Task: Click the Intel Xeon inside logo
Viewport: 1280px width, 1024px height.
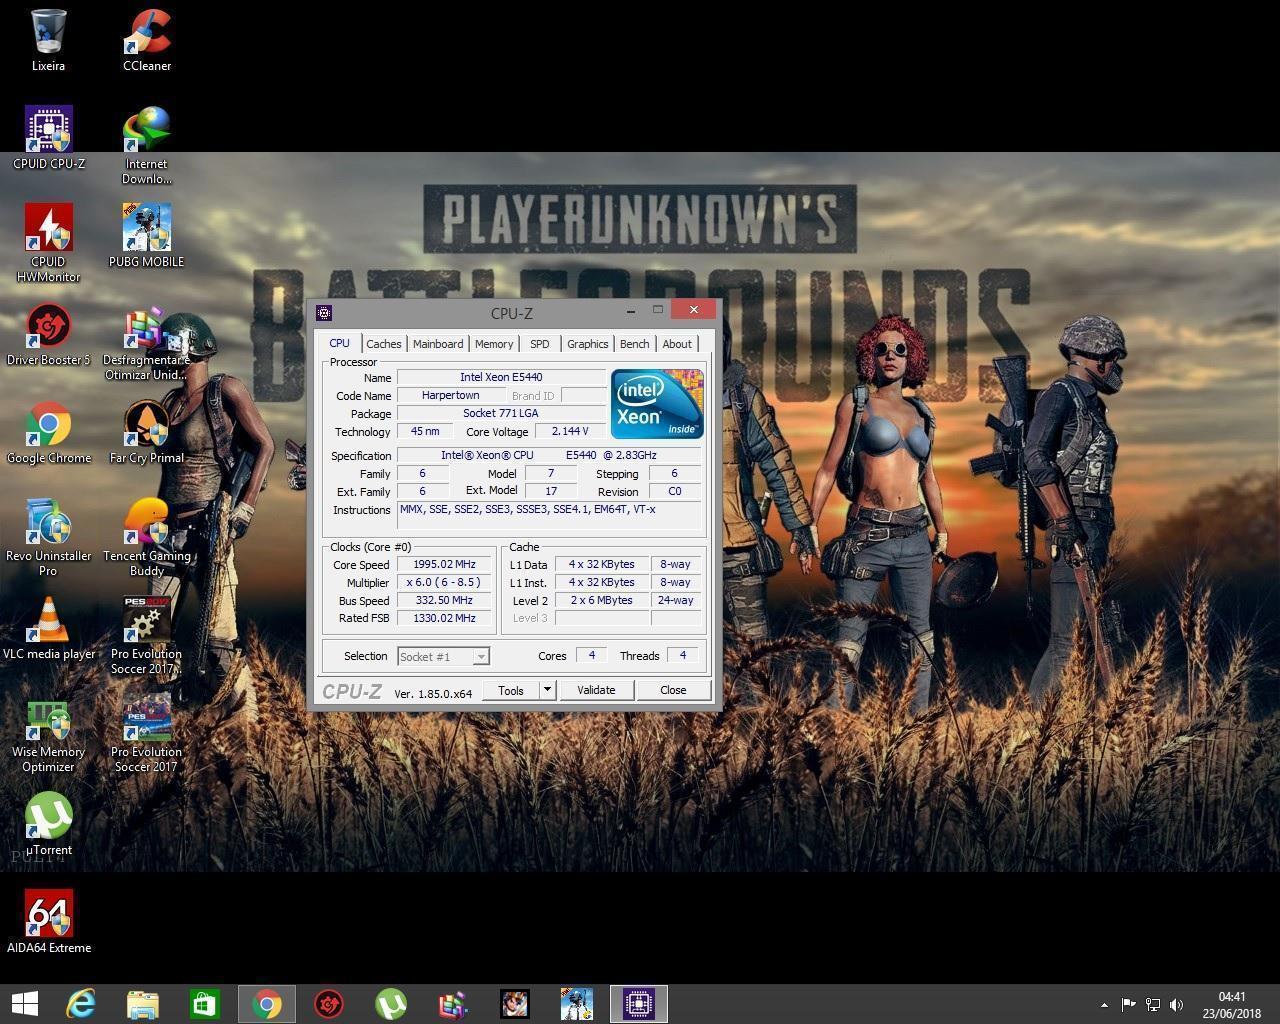Action: point(657,404)
